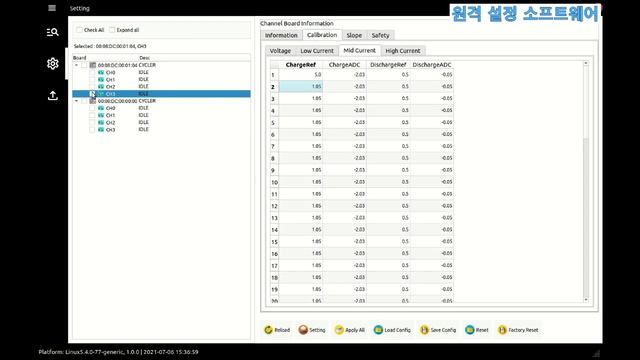Click the Reset button icon
The height and width of the screenshot is (360, 640).
click(469, 330)
